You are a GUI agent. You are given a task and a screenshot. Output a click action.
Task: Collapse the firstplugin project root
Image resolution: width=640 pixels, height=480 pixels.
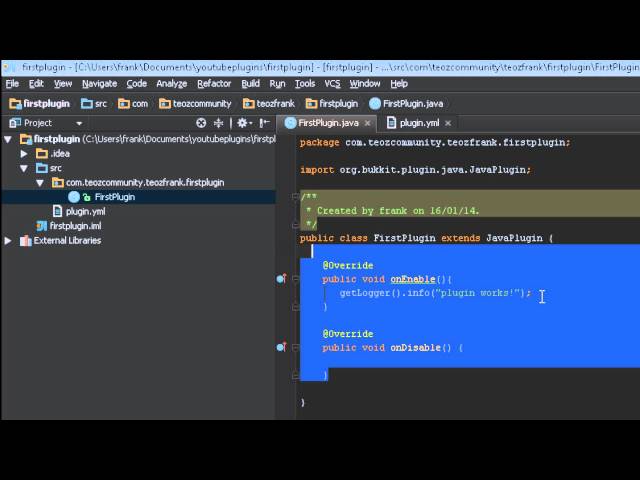(8, 139)
